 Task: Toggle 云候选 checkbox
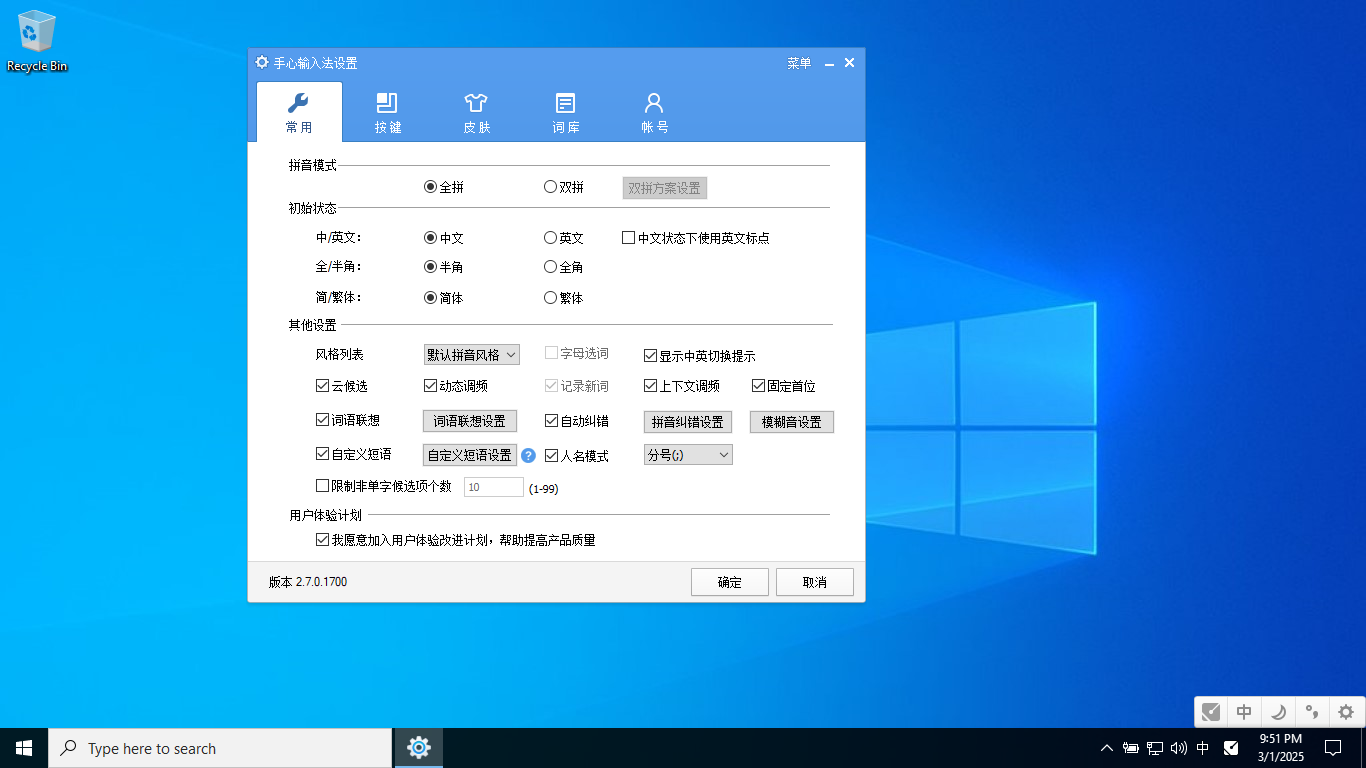(323, 386)
